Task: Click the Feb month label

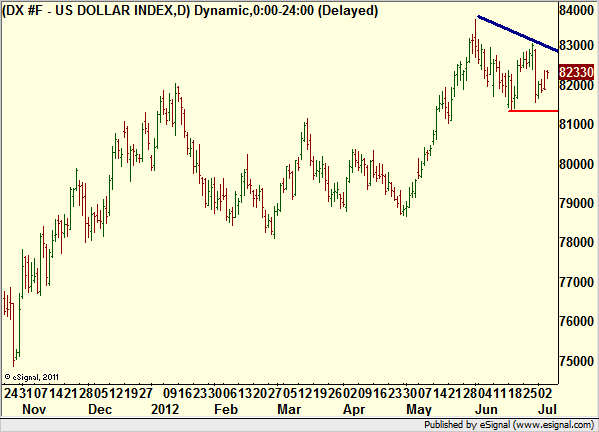Action: coord(226,409)
